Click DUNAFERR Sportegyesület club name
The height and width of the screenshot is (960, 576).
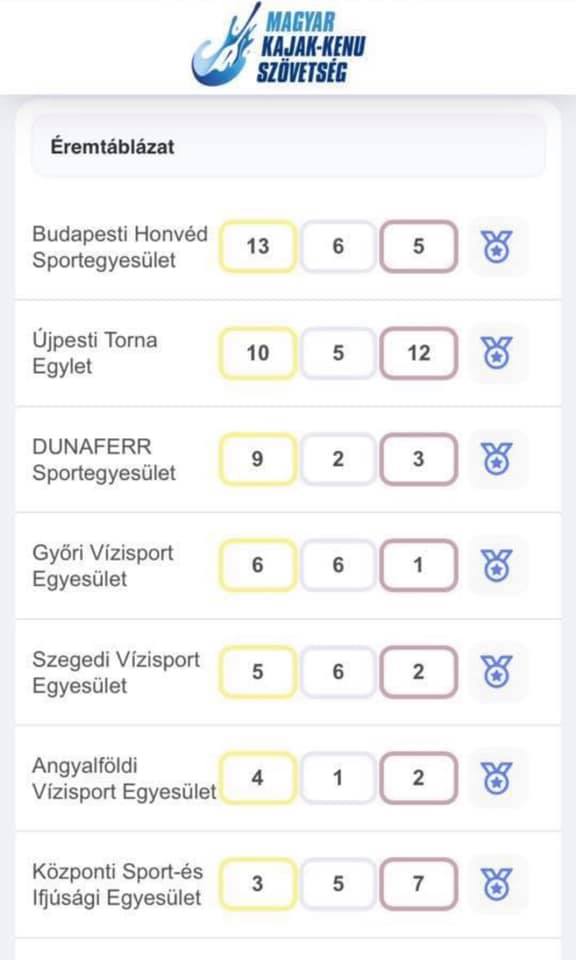click(x=104, y=459)
